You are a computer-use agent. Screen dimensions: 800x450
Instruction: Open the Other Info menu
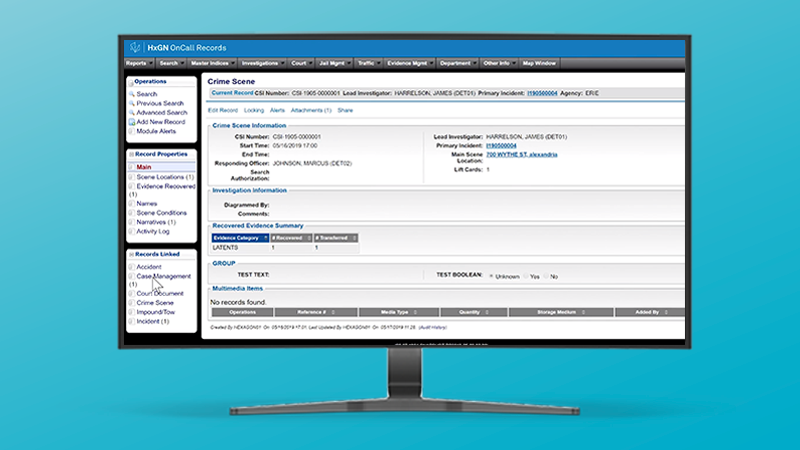coord(499,63)
